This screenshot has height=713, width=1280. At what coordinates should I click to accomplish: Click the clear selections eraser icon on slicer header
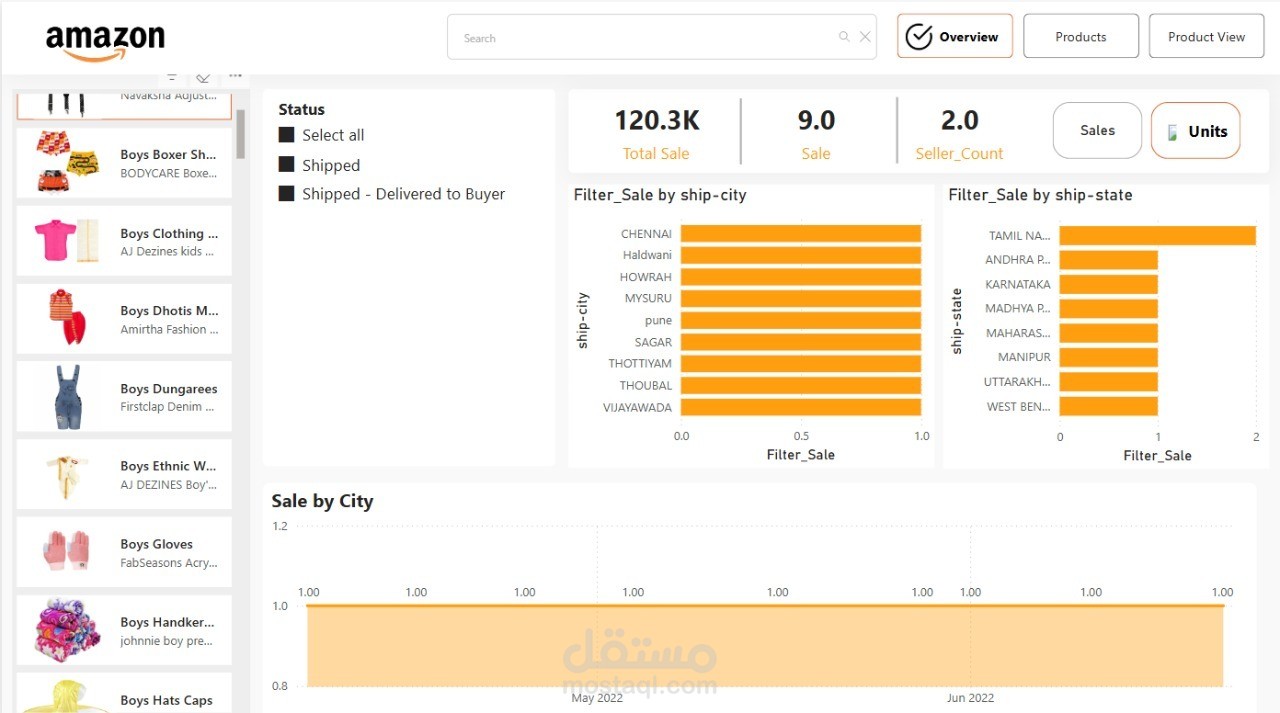(x=203, y=75)
